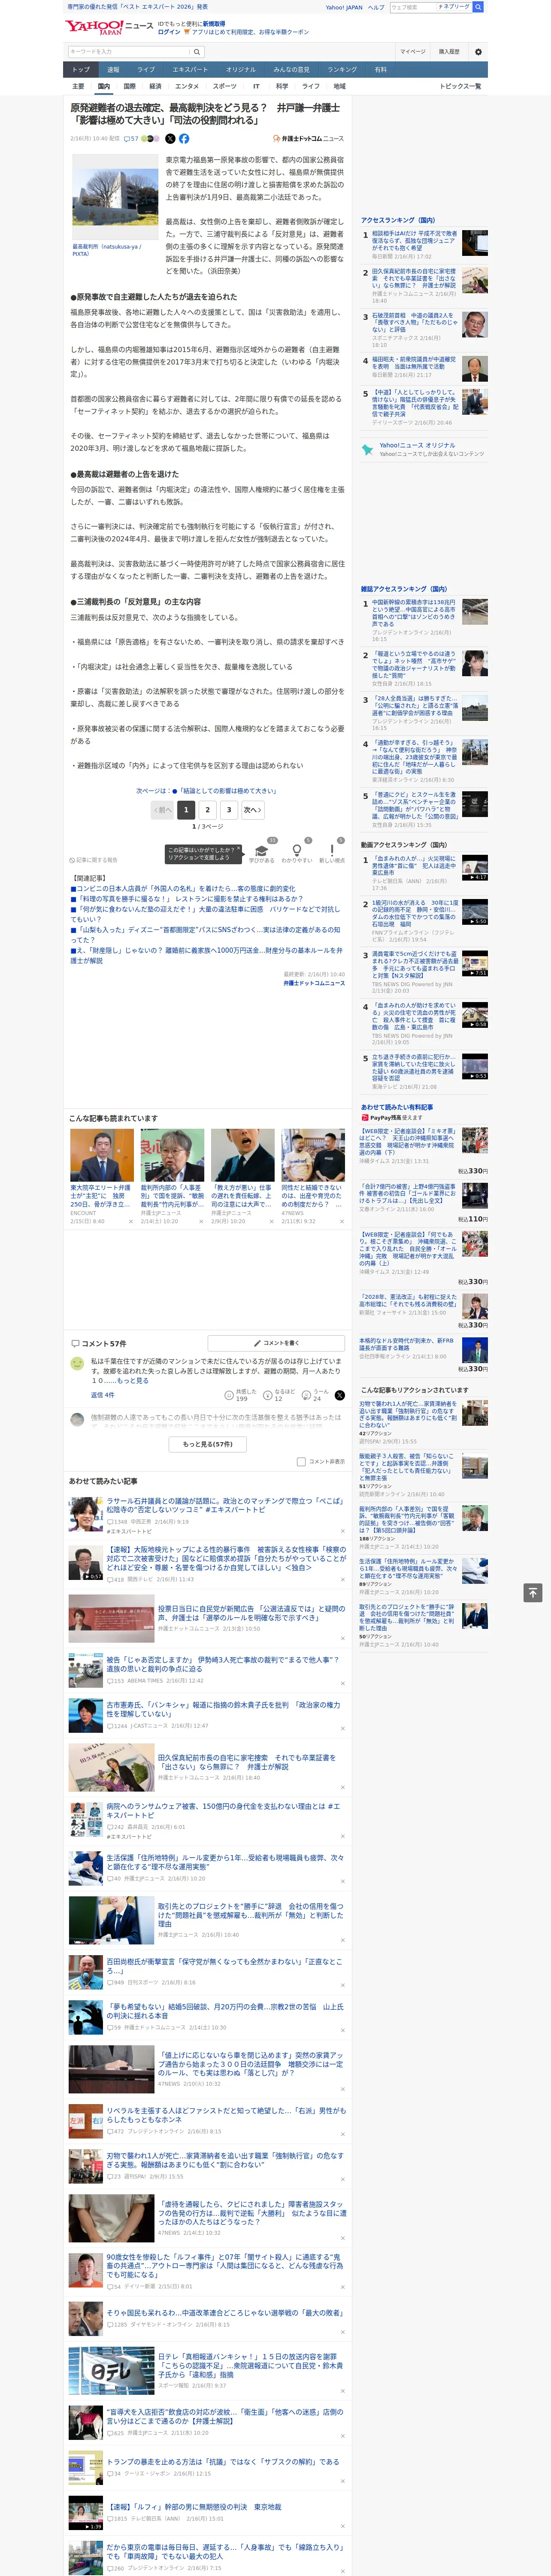Click the header search magnifier button
Screen dimensions: 551x2576
click(x=197, y=52)
